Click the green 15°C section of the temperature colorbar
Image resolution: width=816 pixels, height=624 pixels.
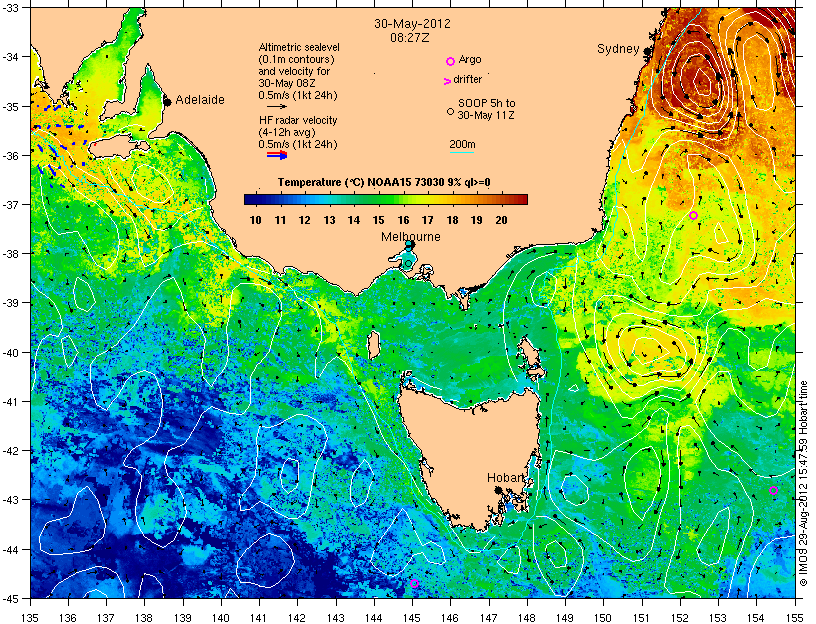378,199
